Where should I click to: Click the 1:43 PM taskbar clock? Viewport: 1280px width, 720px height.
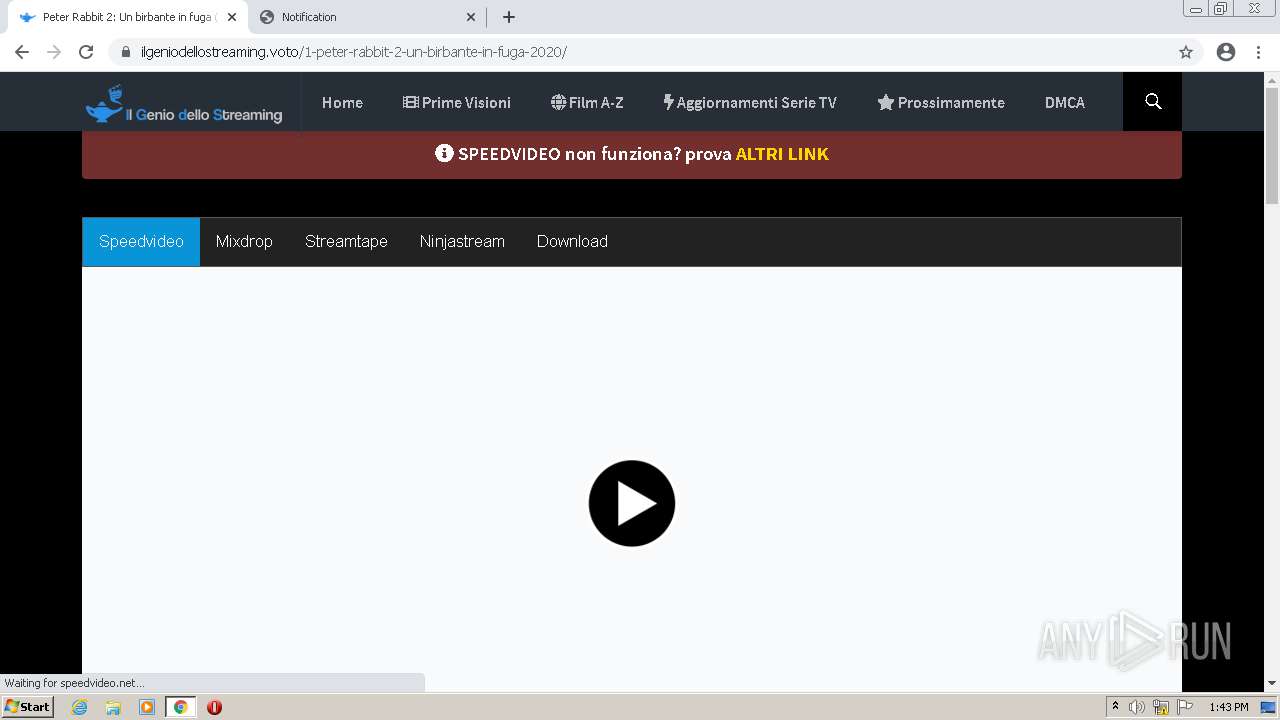tap(1228, 707)
